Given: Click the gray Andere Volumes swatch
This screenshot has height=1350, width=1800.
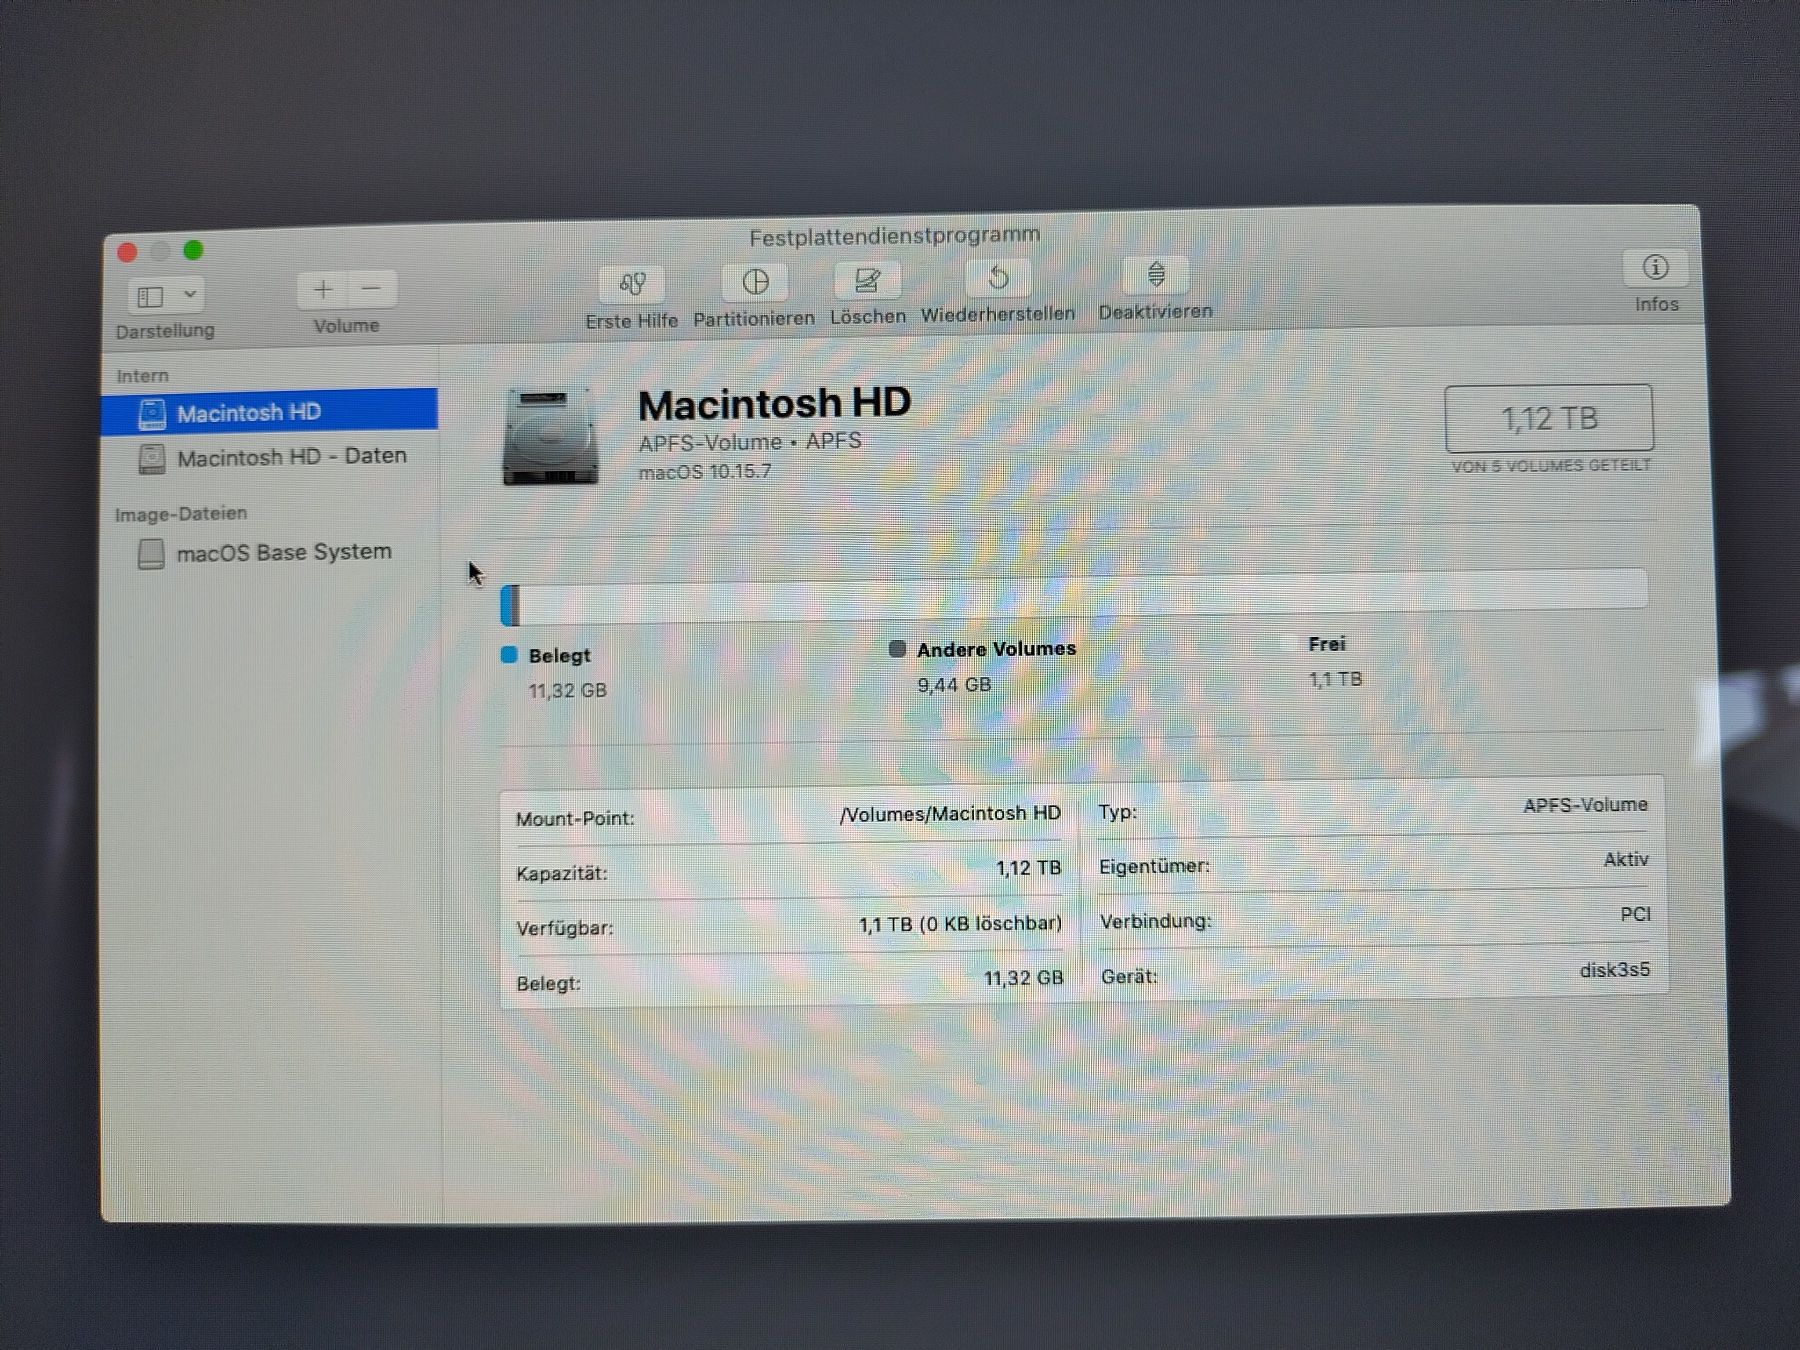Looking at the screenshot, I should tap(897, 649).
